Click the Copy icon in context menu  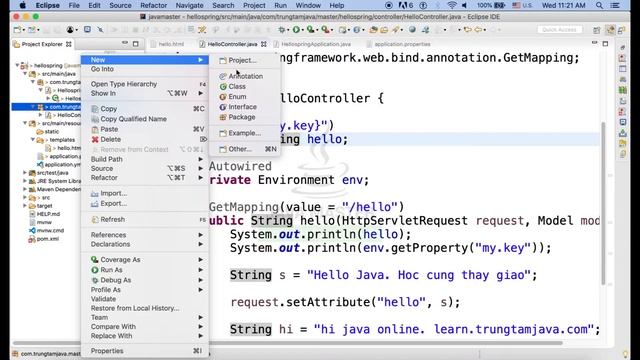pos(95,109)
